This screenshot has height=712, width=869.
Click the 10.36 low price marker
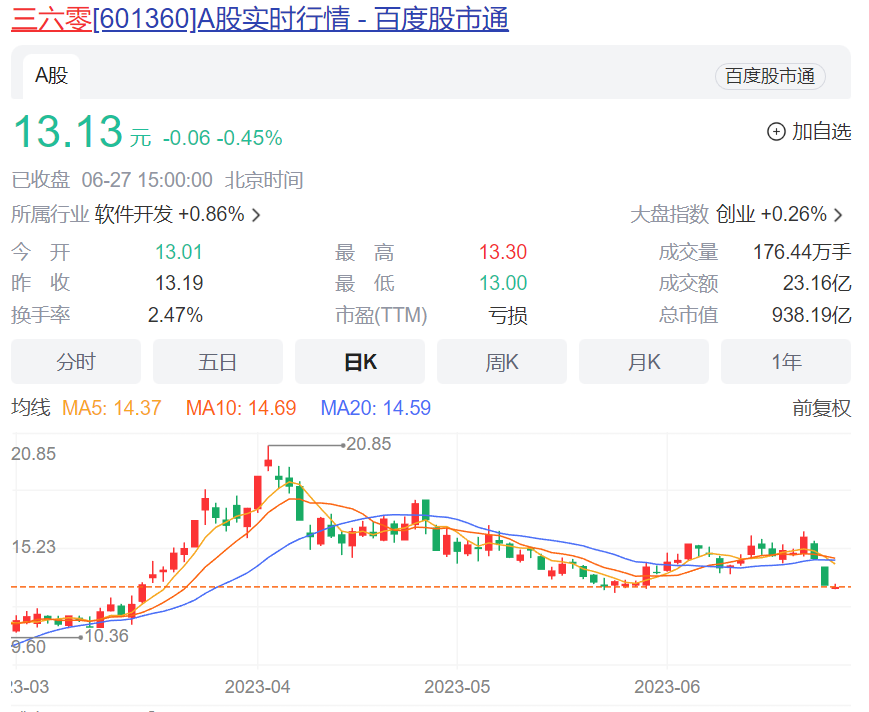(106, 636)
